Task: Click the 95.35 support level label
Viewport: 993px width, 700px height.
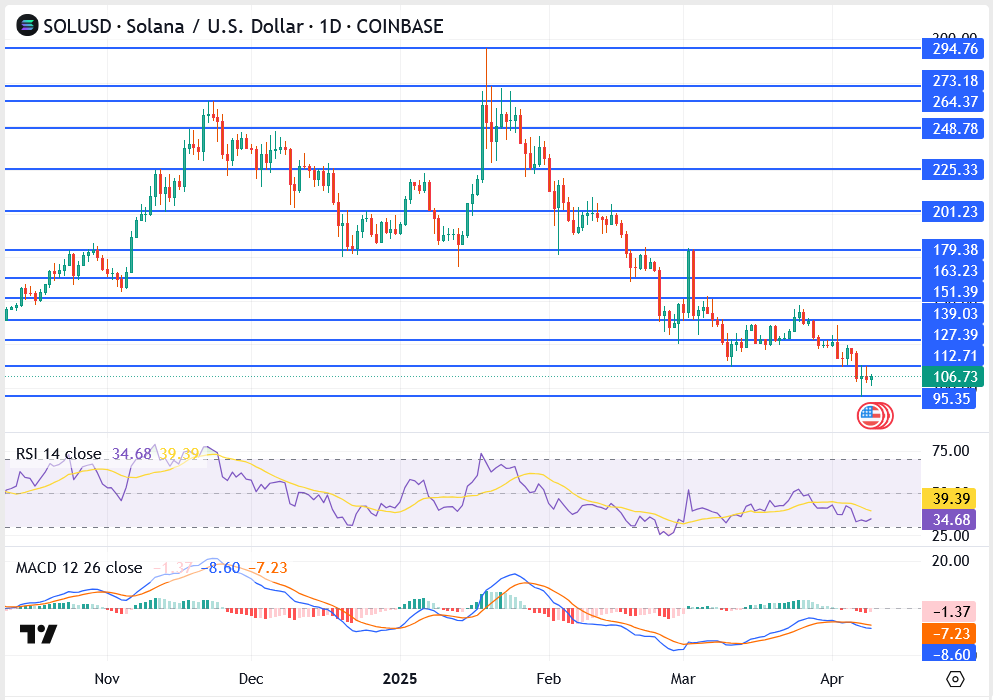Action: [954, 397]
